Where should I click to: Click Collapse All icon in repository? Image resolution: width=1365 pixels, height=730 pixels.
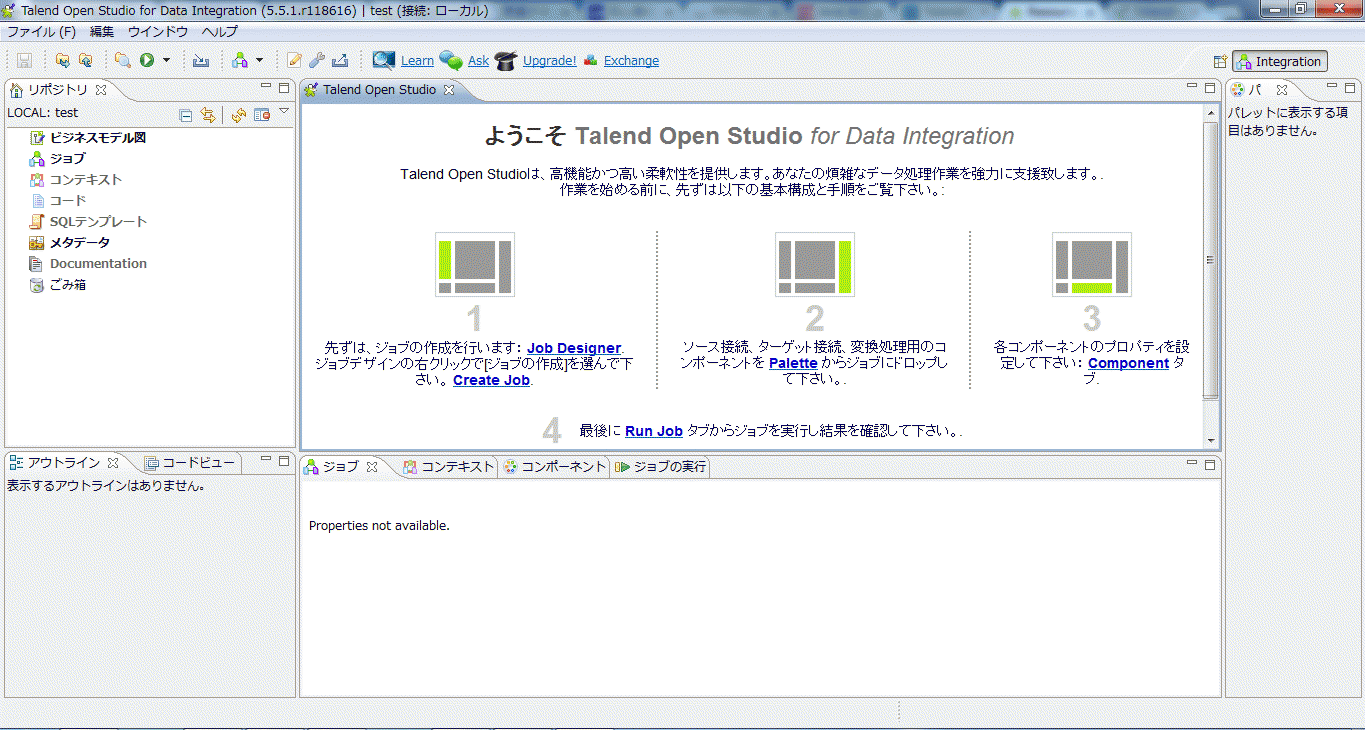pyautogui.click(x=186, y=115)
